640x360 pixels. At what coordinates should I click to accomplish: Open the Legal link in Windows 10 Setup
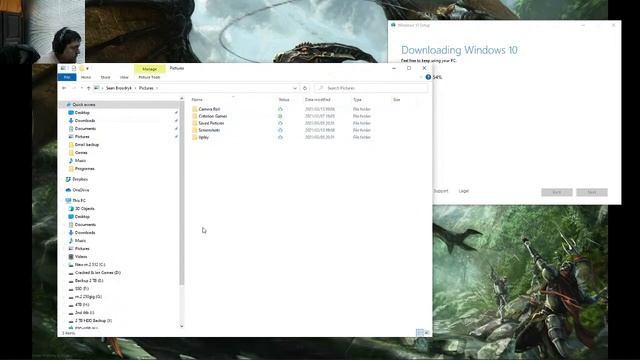click(464, 191)
